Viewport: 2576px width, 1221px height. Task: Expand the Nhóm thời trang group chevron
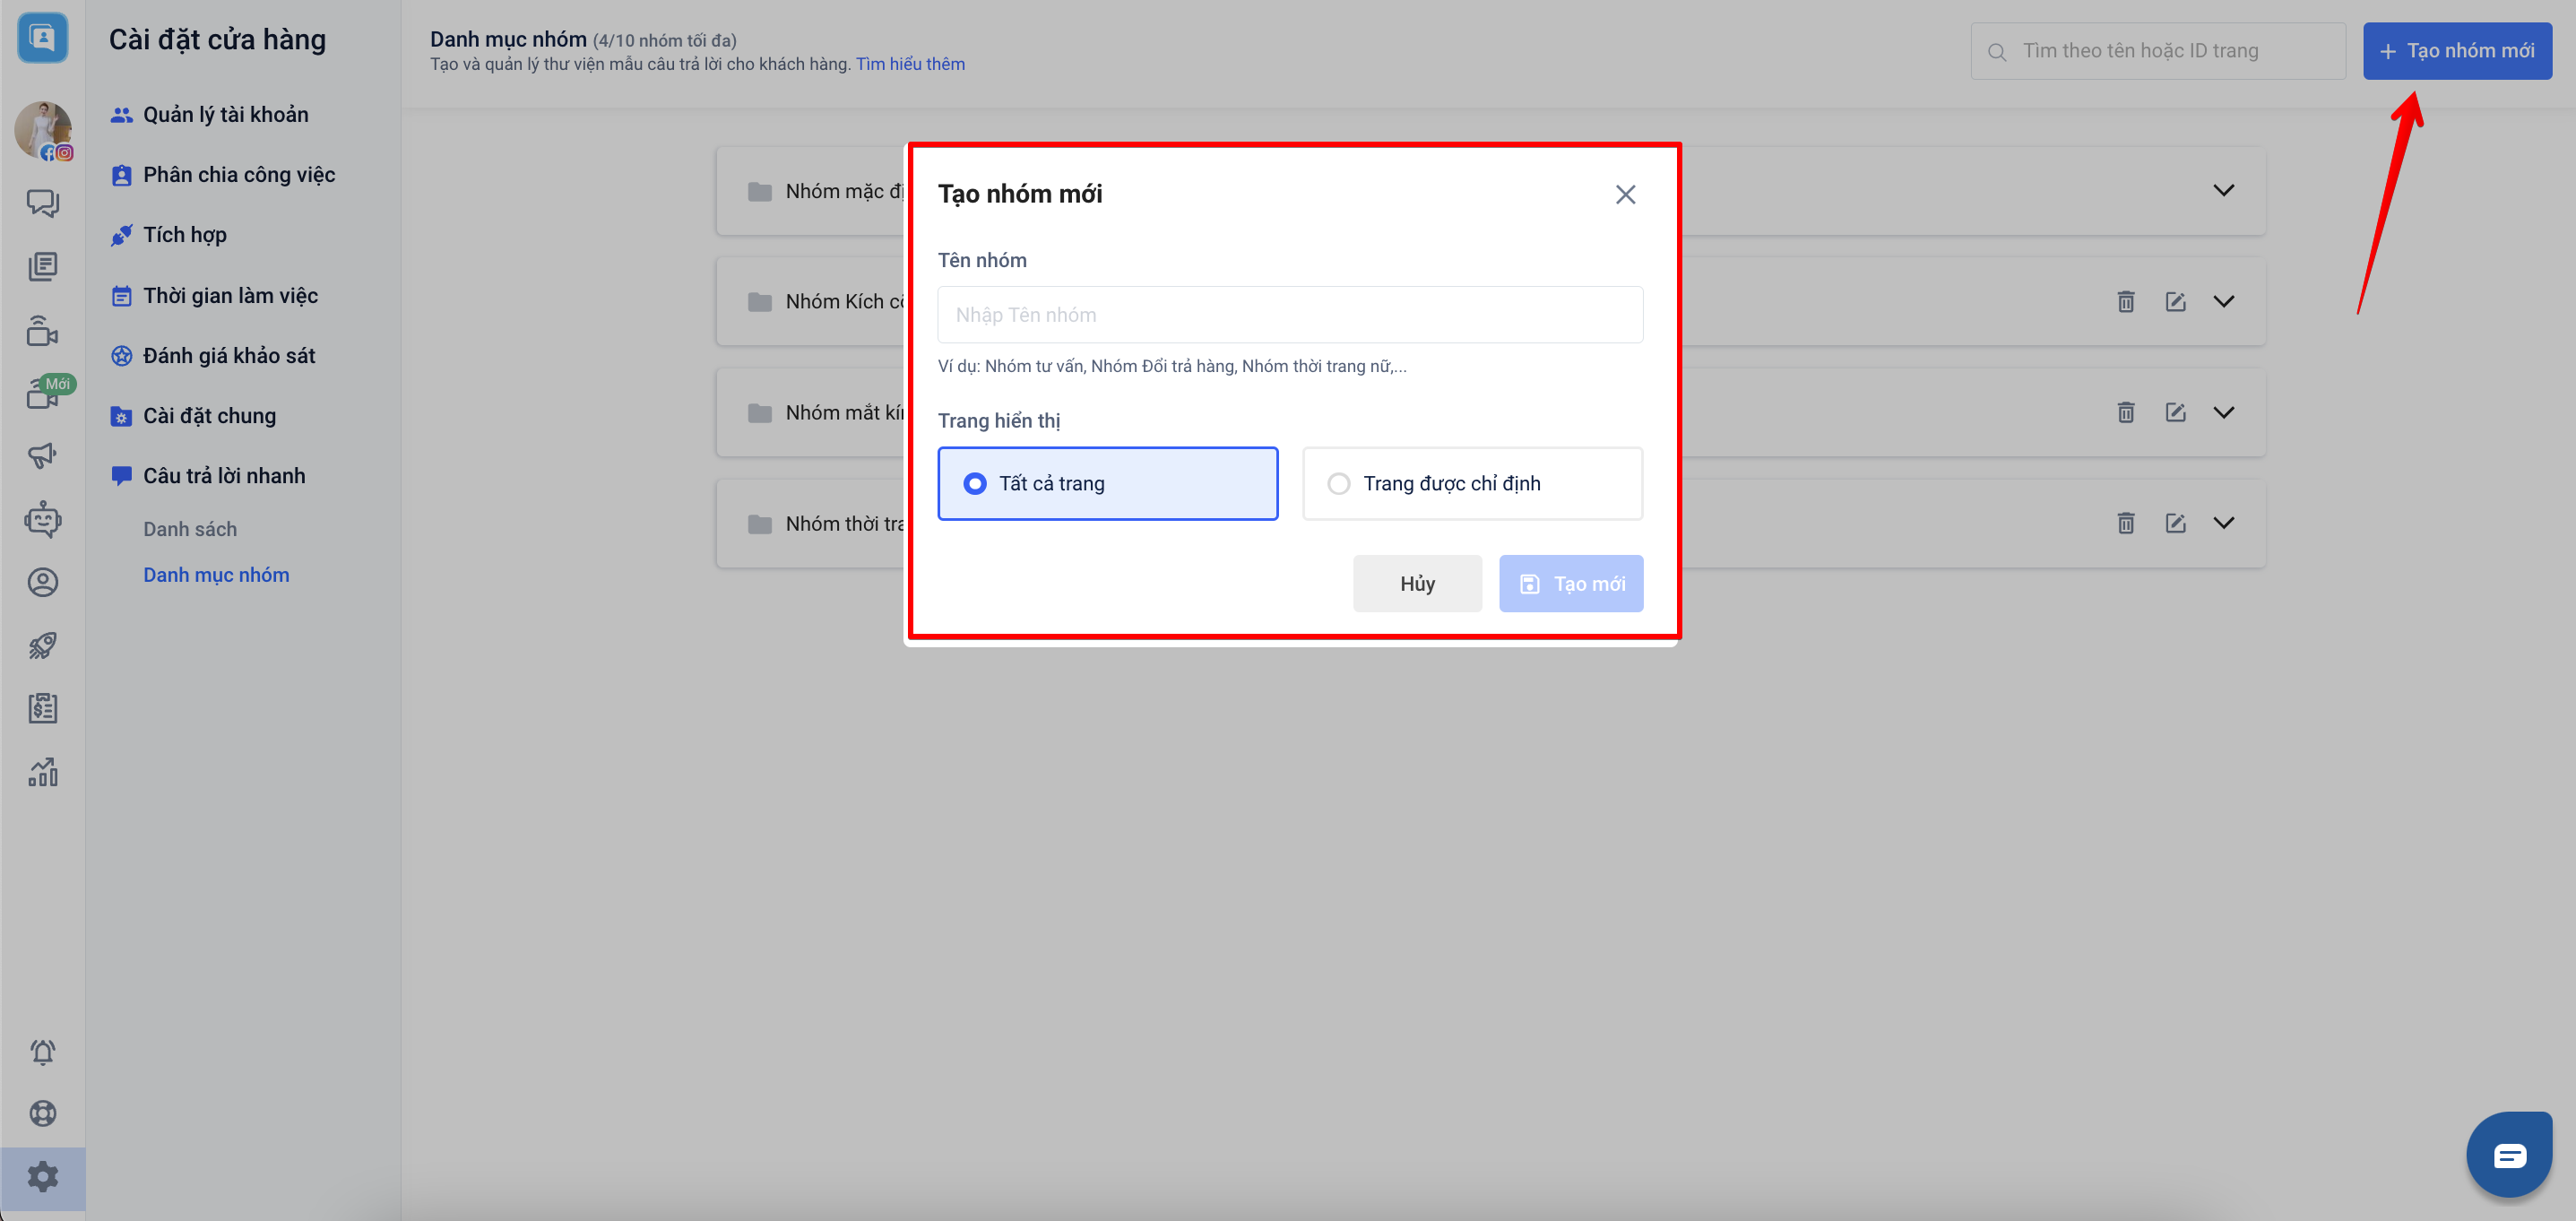(x=2222, y=523)
